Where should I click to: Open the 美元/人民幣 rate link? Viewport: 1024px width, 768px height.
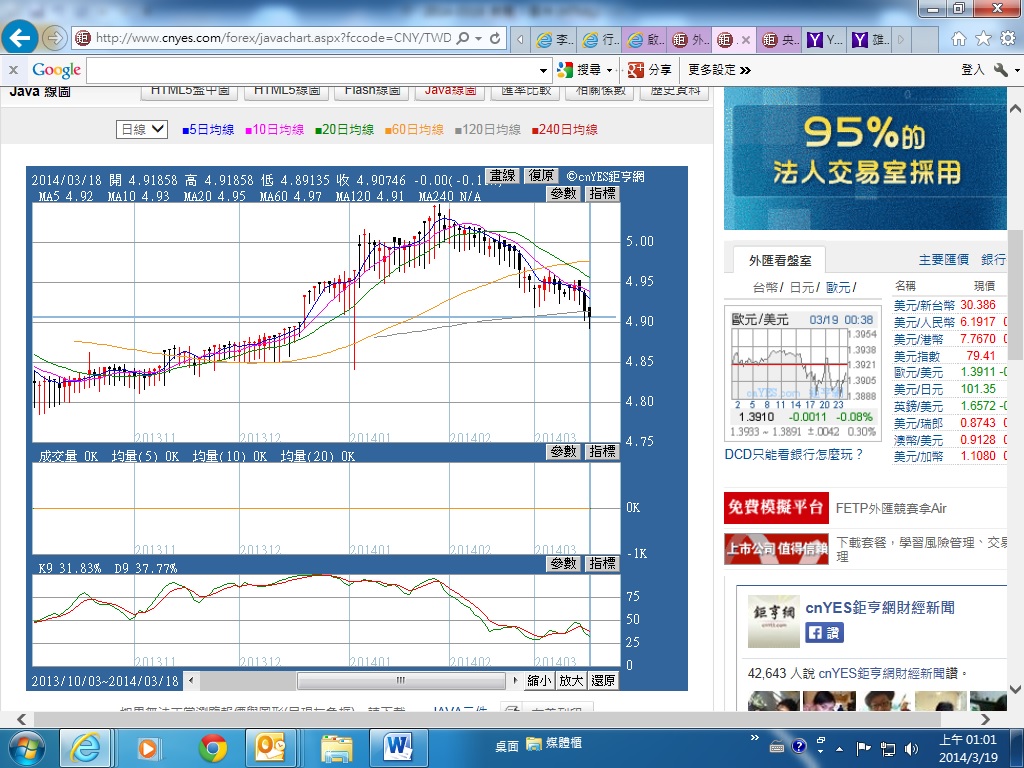pos(924,322)
